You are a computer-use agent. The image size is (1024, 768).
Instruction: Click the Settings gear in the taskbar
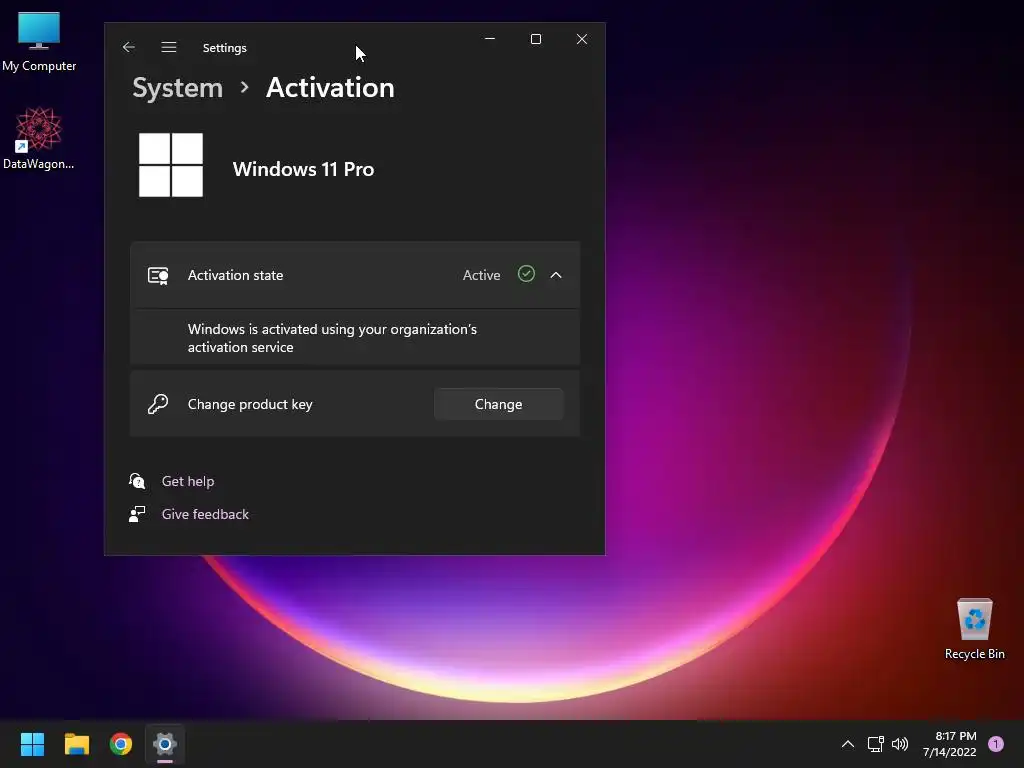[165, 744]
